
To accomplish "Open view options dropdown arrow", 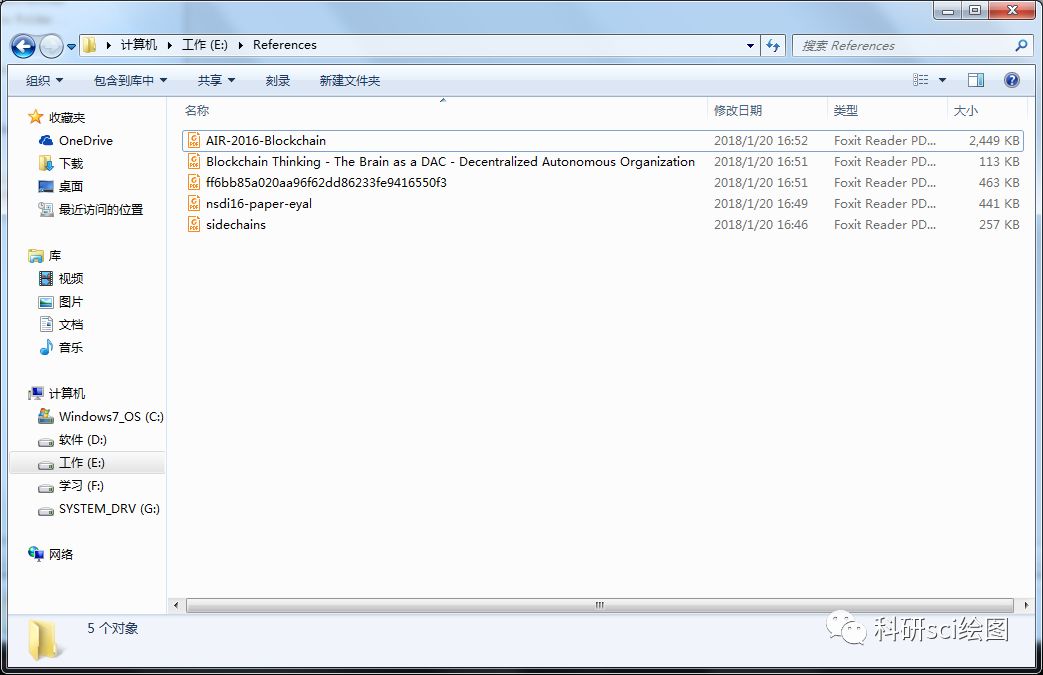I will click(x=942, y=80).
